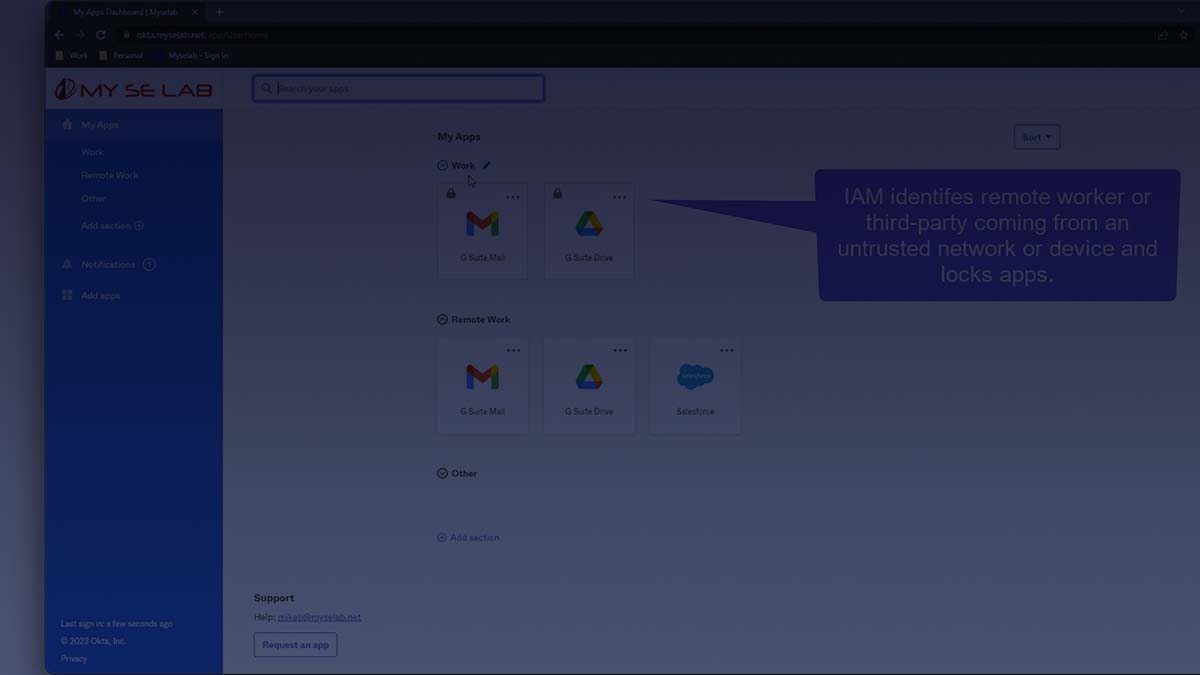Select Work in sidebar

[92, 152]
